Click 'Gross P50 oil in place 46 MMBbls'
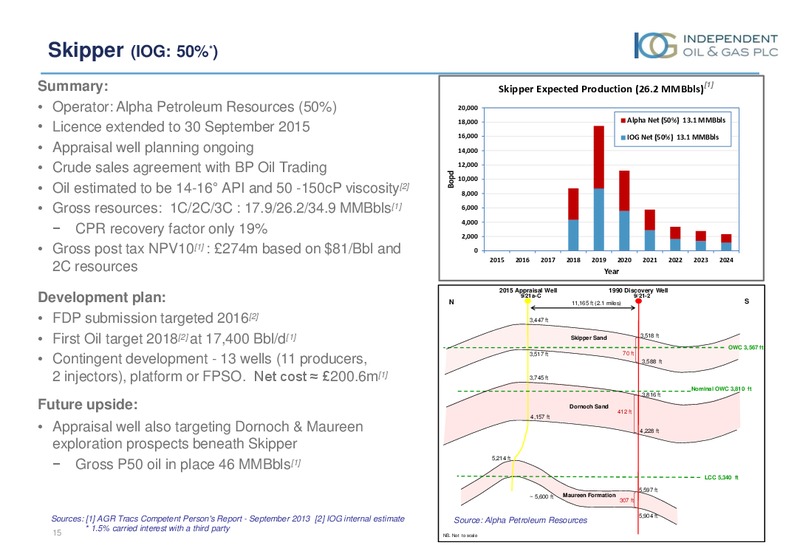This screenshot has width=800, height=554. coord(188,464)
